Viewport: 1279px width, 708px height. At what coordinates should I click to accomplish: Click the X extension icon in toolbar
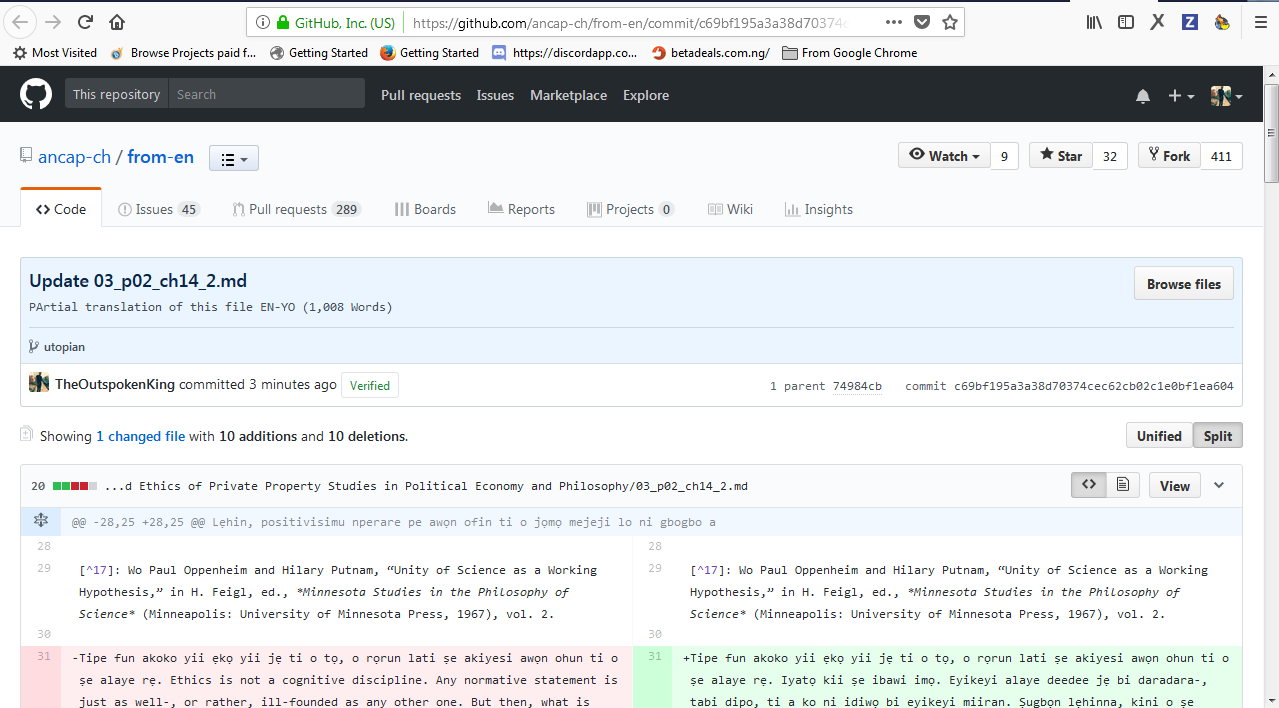1157,22
